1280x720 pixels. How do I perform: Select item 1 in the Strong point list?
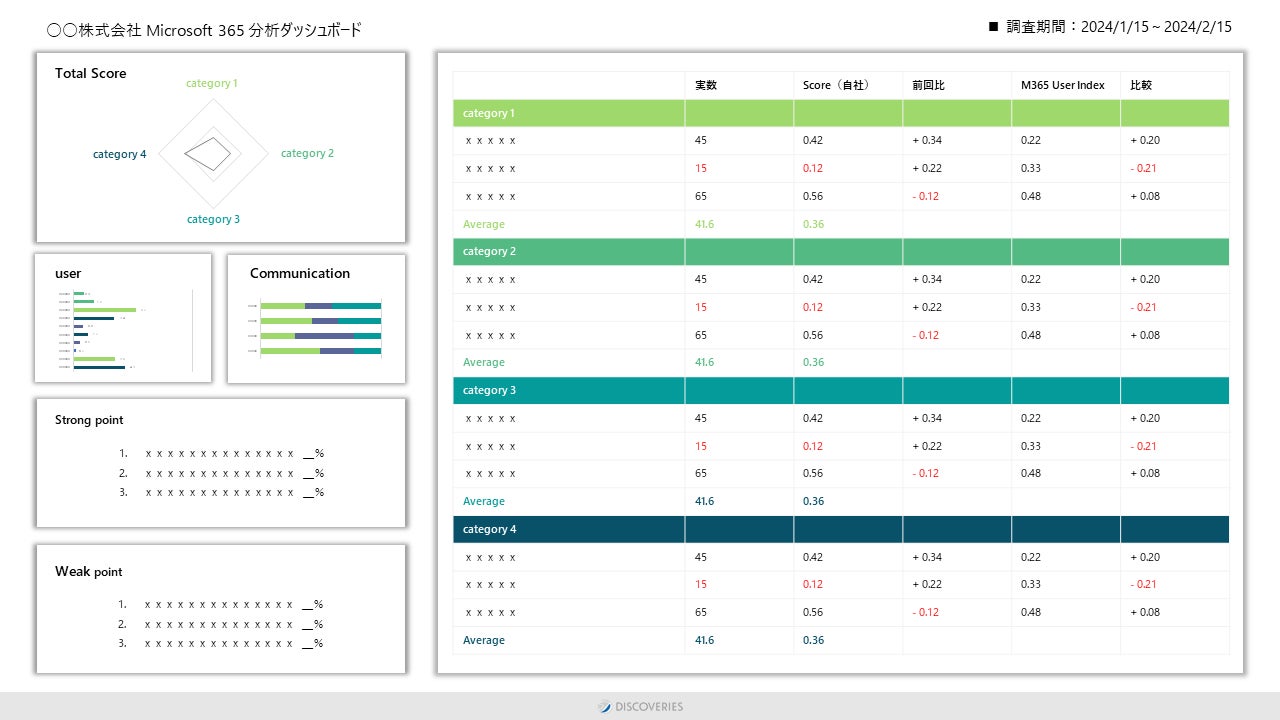[221, 454]
